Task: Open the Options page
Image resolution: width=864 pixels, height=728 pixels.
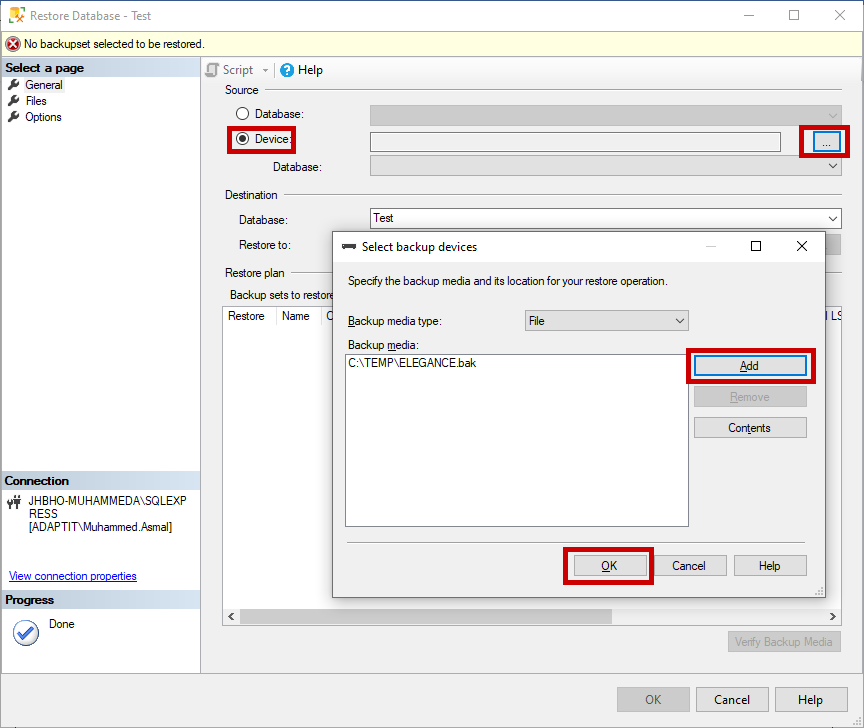Action: [x=43, y=117]
